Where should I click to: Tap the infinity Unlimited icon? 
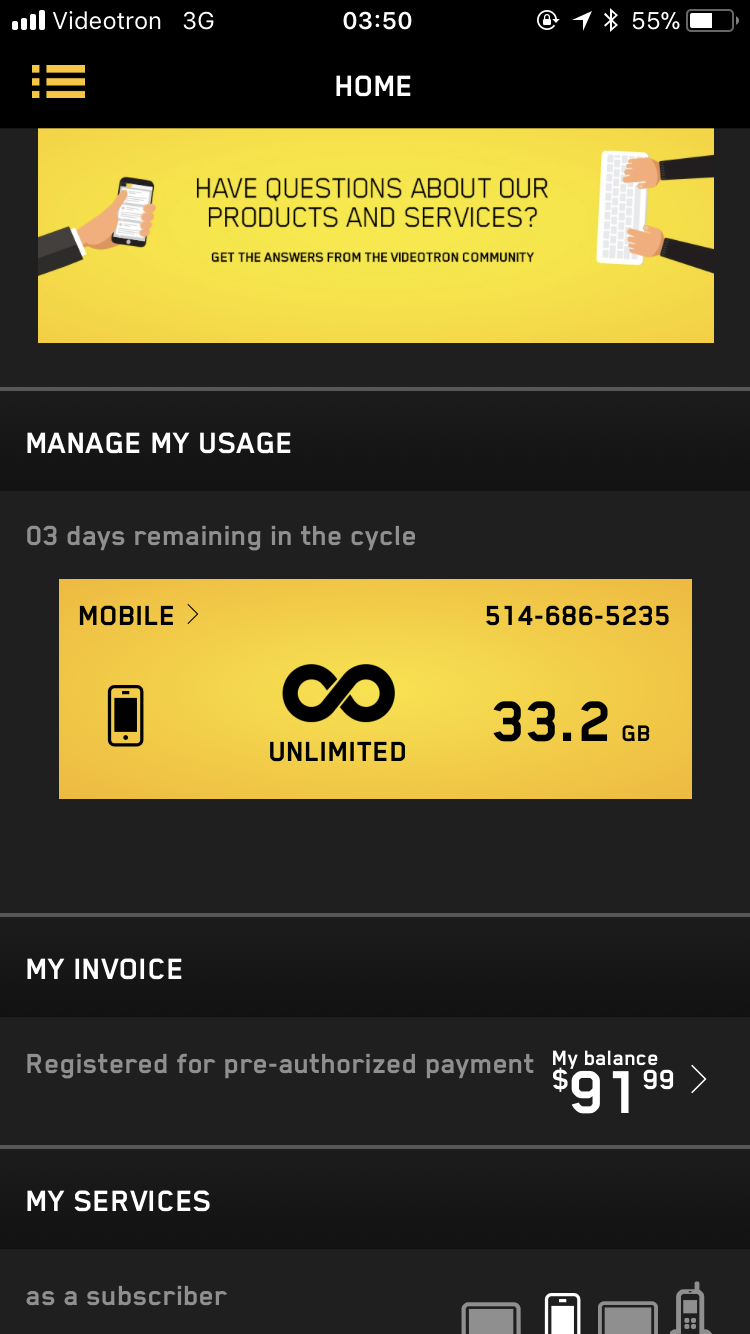[338, 693]
